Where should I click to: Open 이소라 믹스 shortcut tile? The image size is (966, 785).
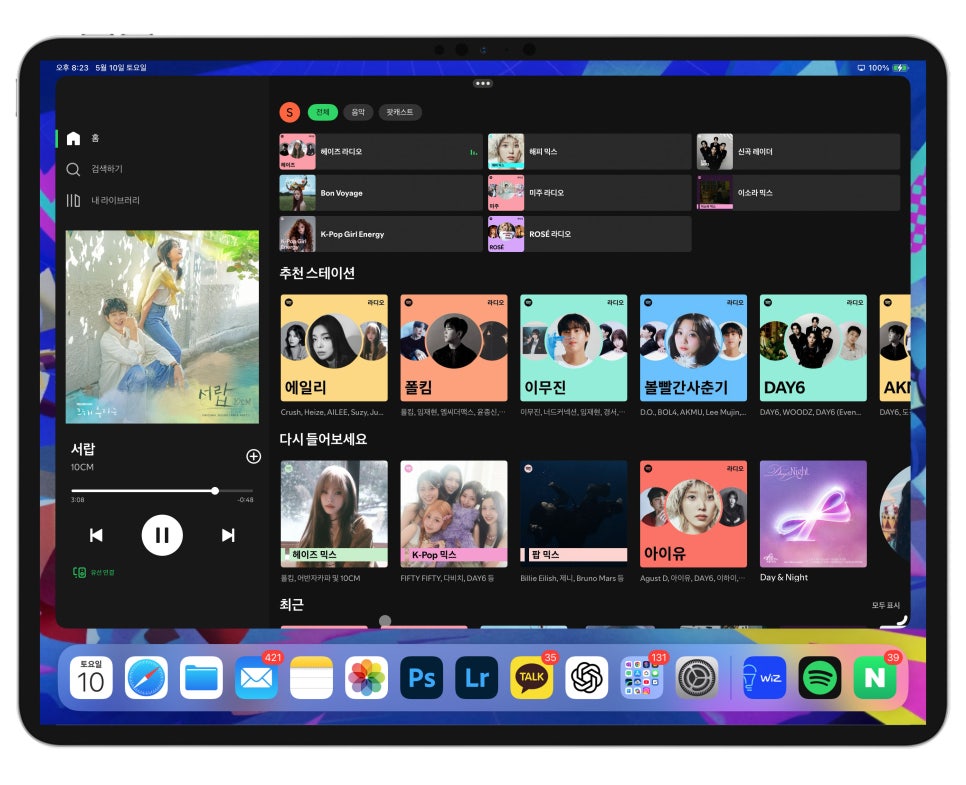coord(798,193)
